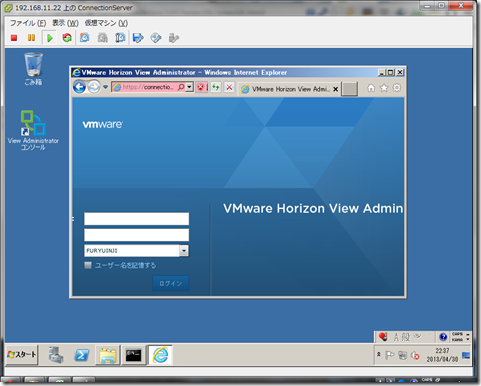Screen dimensions: 481x386
Task: Take a snapshot using the snapshot toolbar icon
Action: tap(85, 38)
